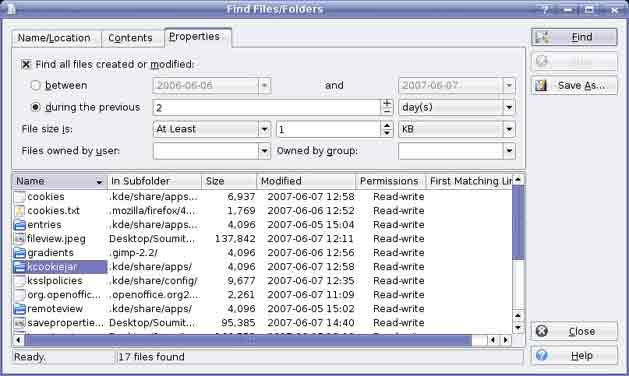Screen dimensions: 629x376
Task: Click the cookies file icon
Action: tap(19, 197)
